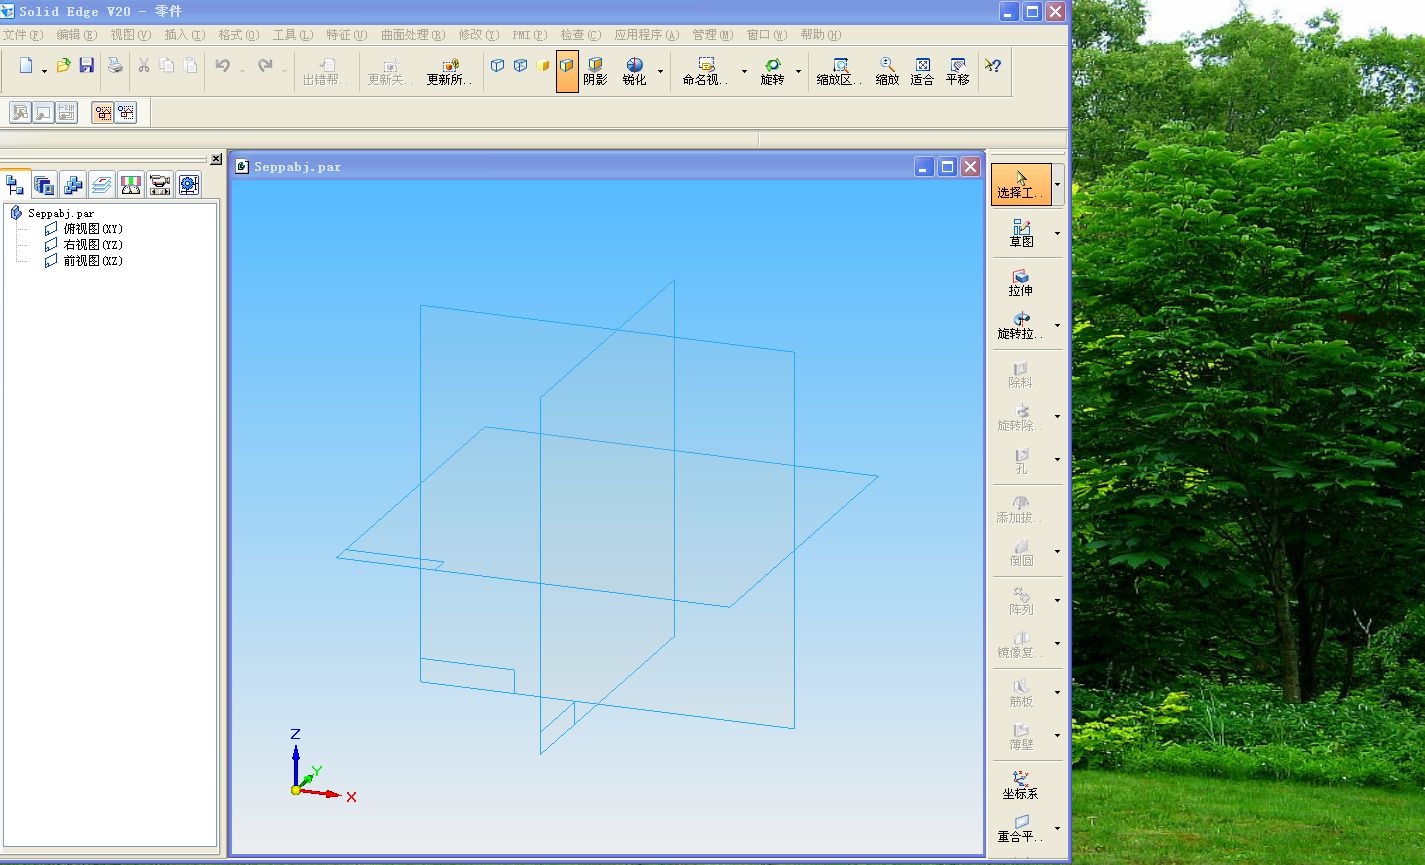This screenshot has width=1425, height=865.
Task: Click the document icon in the Seppabj.par window title
Action: click(242, 166)
